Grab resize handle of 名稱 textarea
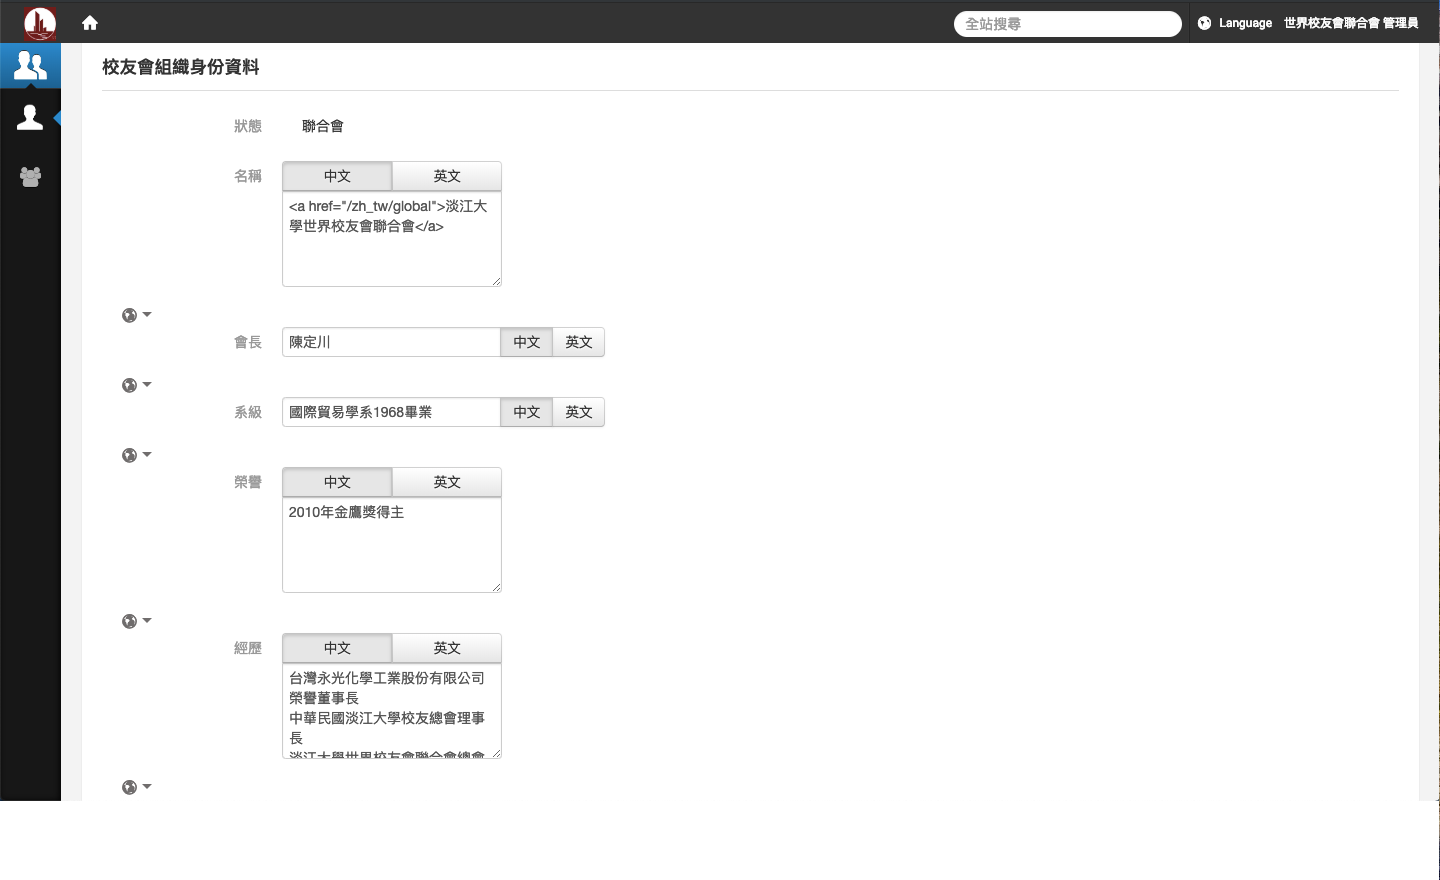This screenshot has height=880, width=1440. [x=496, y=281]
